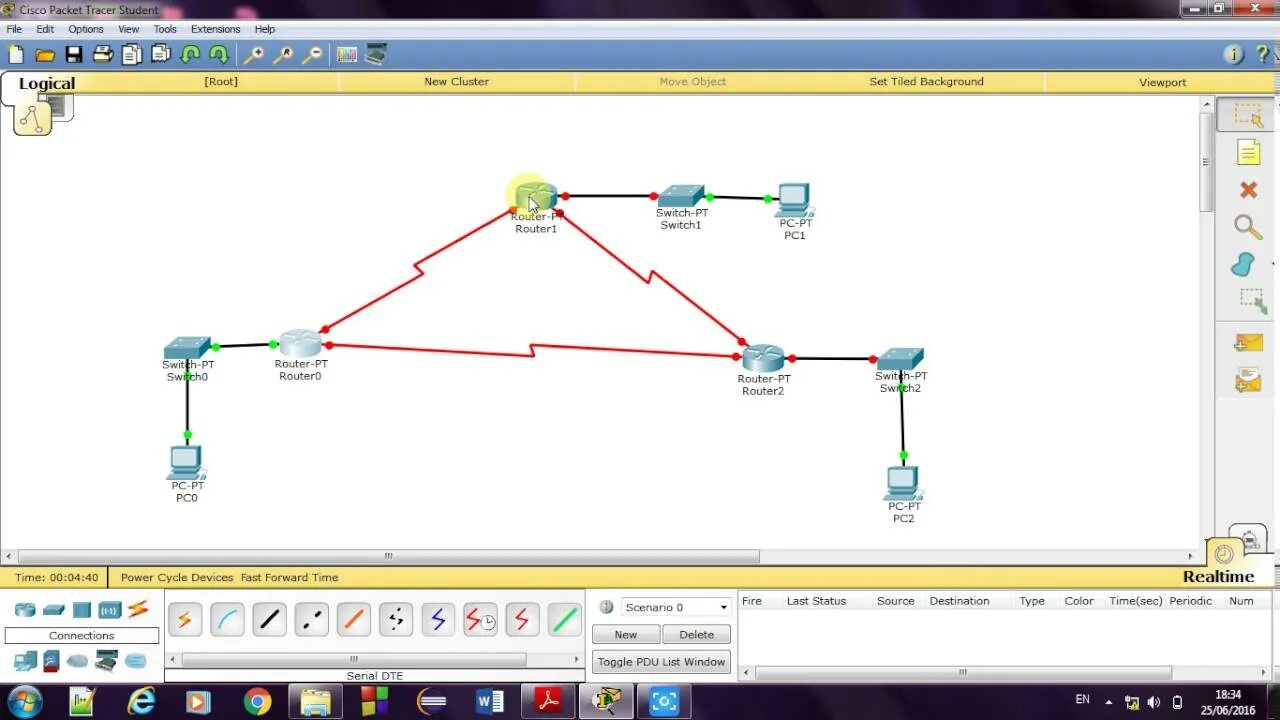
Task: Select Wireless Devices category
Action: point(110,610)
